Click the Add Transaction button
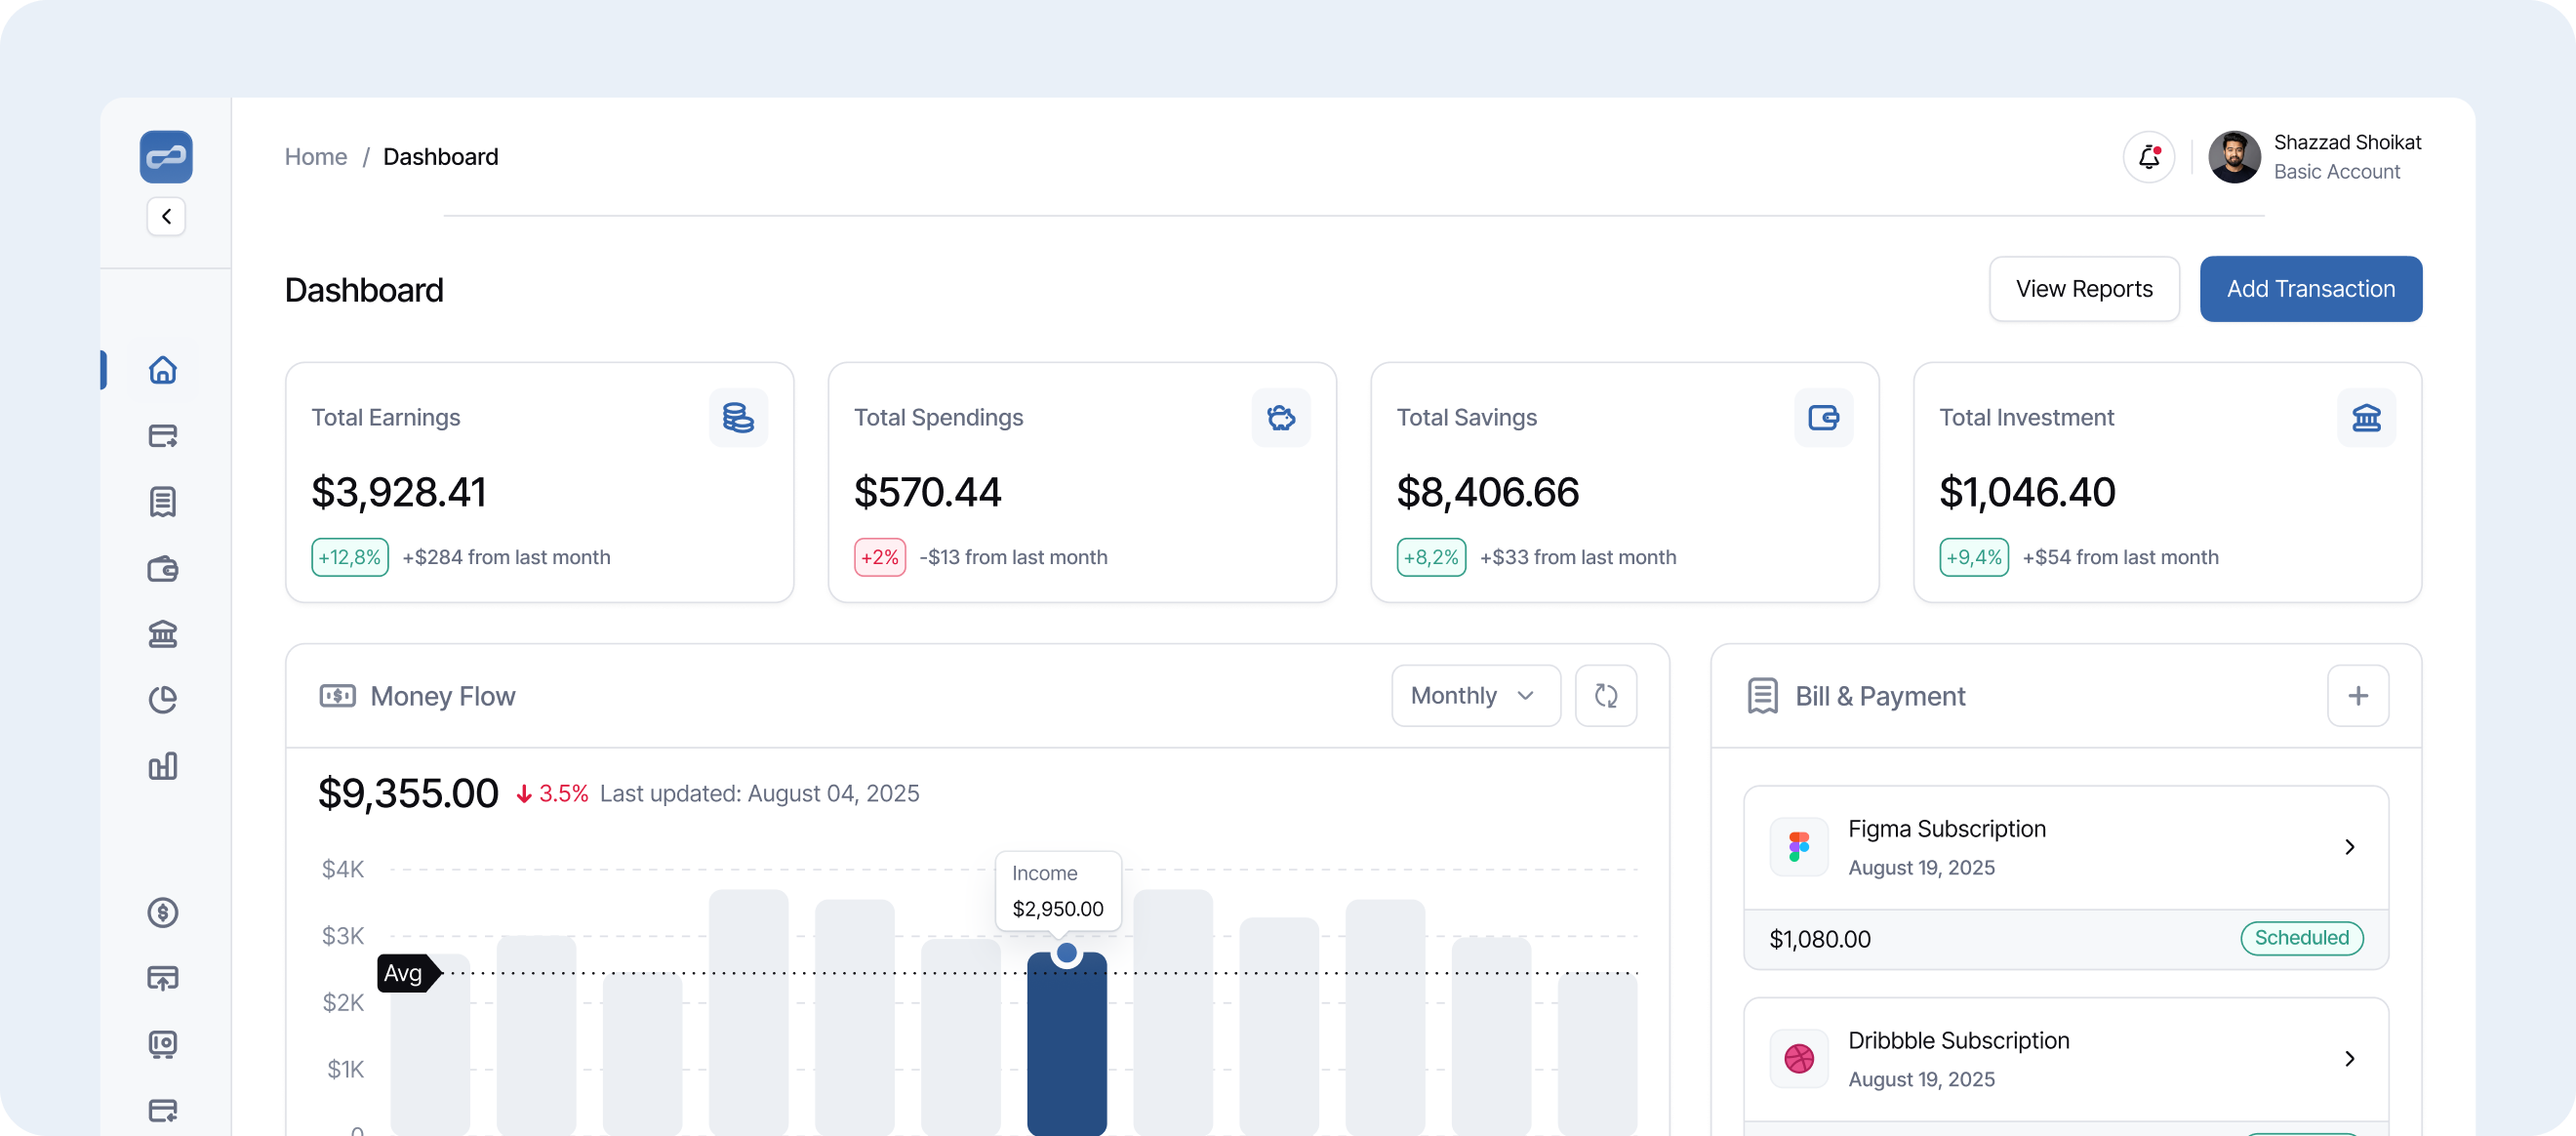Viewport: 2576px width, 1136px height. 2310,289
